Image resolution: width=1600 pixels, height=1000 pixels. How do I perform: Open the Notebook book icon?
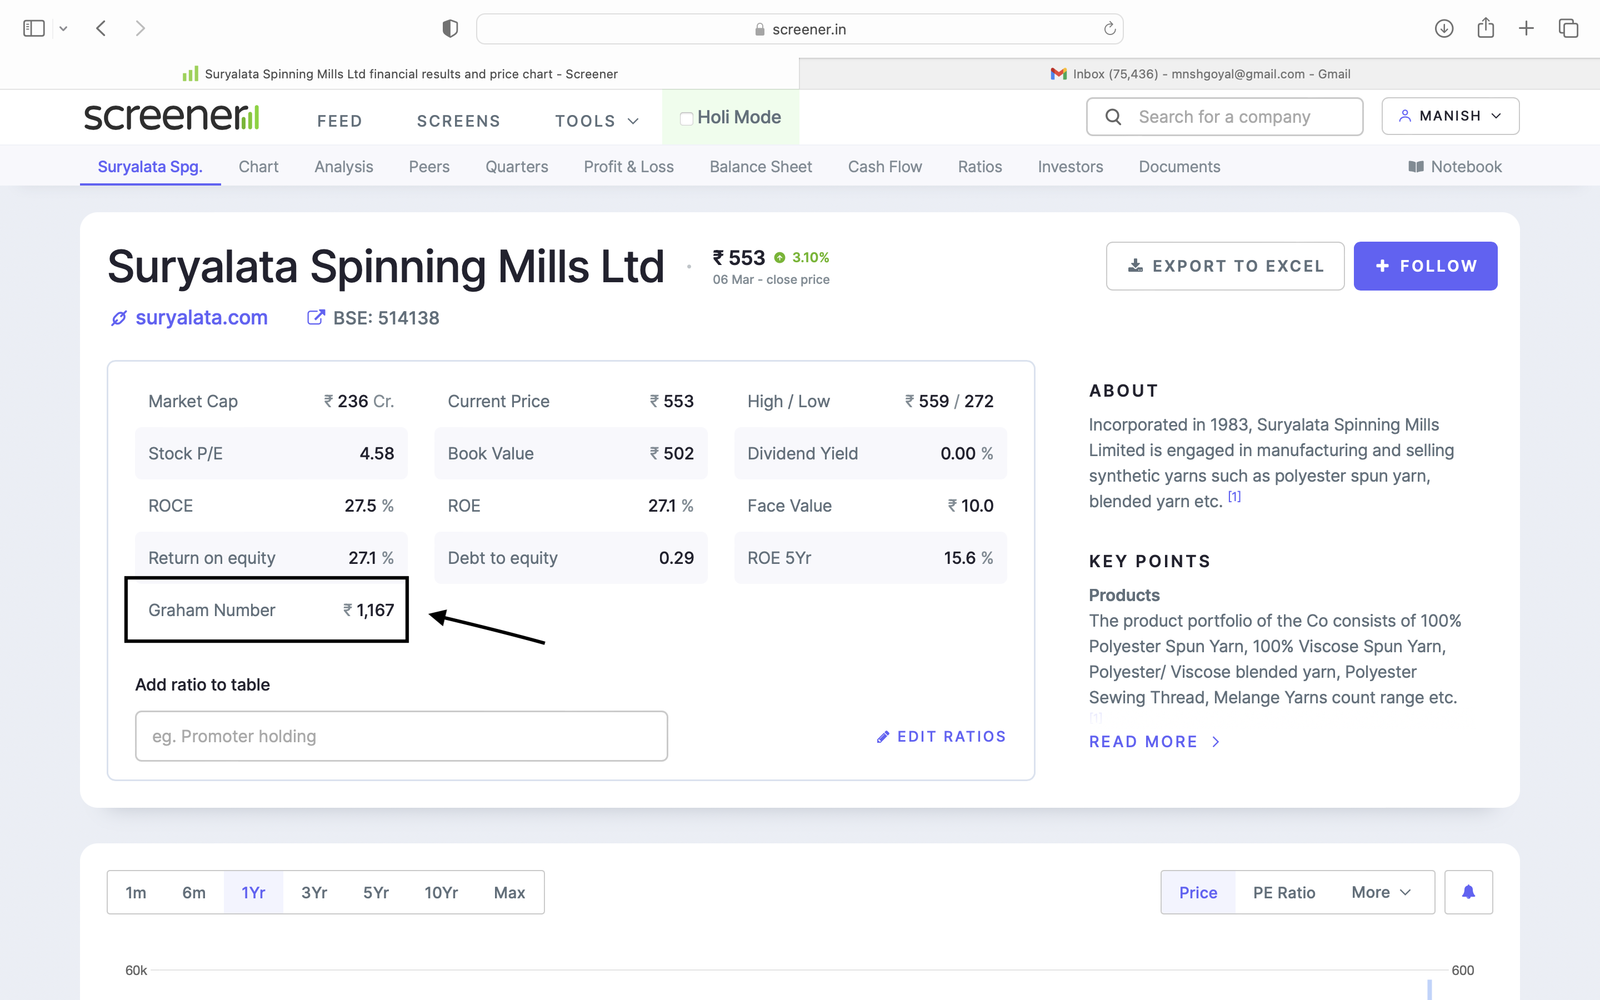click(1416, 167)
